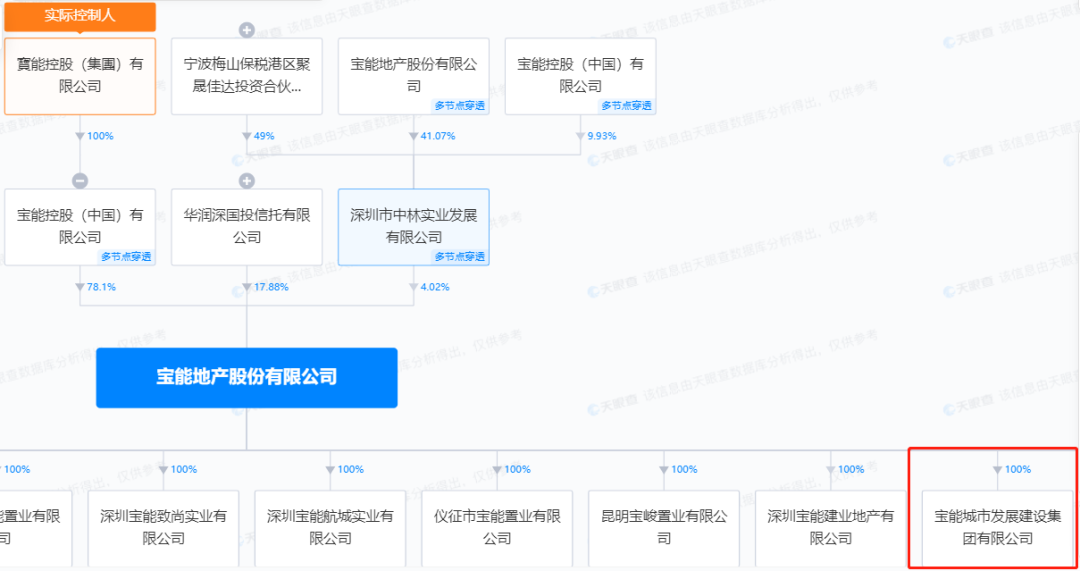This screenshot has width=1080, height=571.
Task: Click 多节点穿透 tag on 深圳市中林实业发展 node
Action: pyautogui.click(x=460, y=256)
